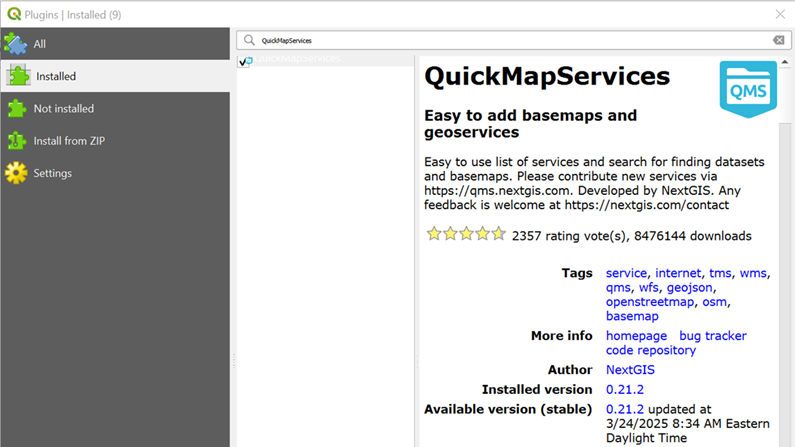Open the plugin Settings tab
Screen dimensions: 795x447
53,173
